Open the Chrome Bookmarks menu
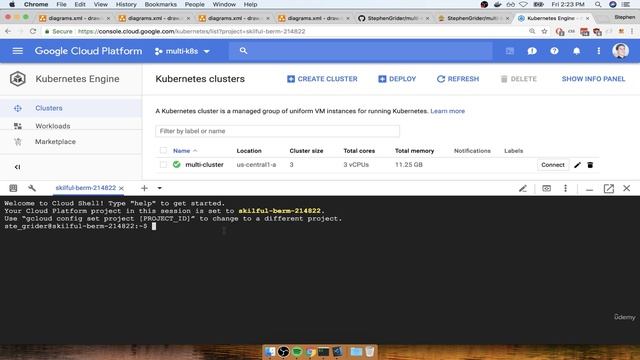 click(x=161, y=4)
